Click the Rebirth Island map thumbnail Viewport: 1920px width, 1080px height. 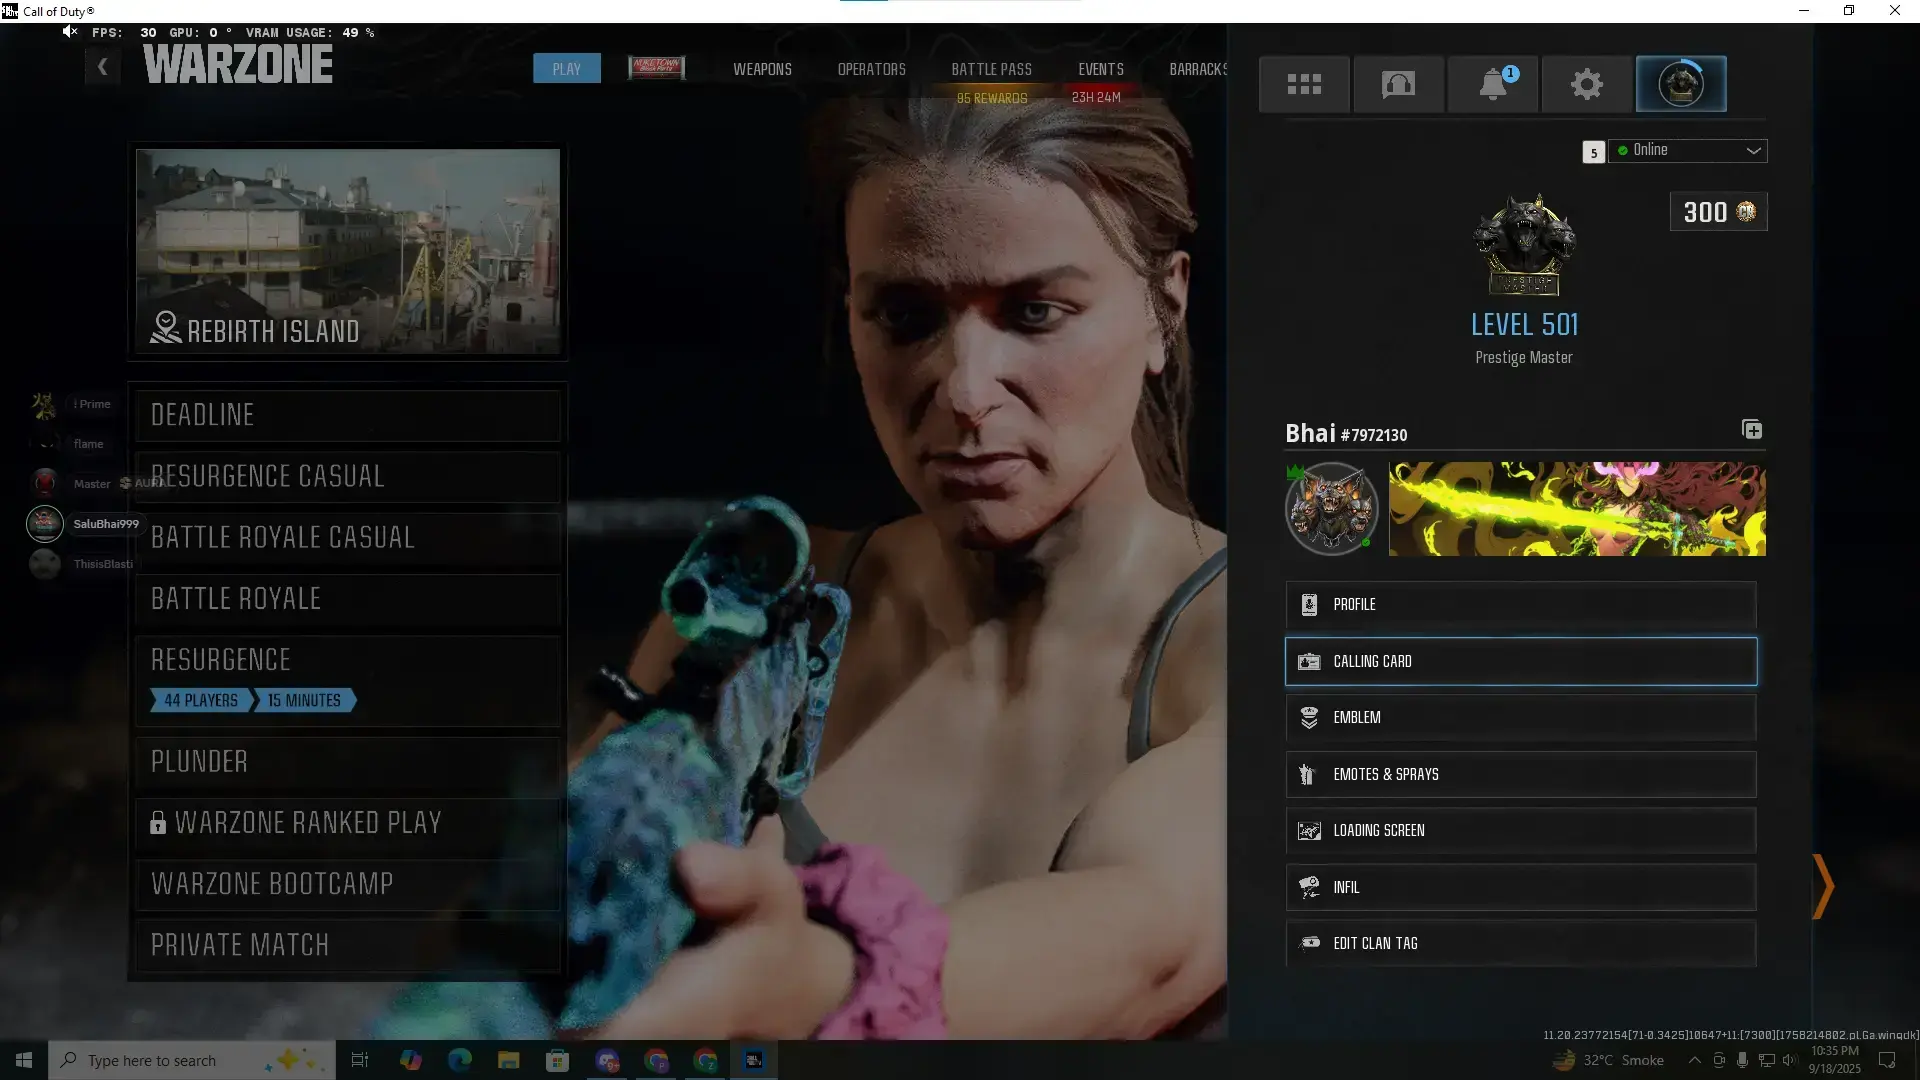[347, 250]
